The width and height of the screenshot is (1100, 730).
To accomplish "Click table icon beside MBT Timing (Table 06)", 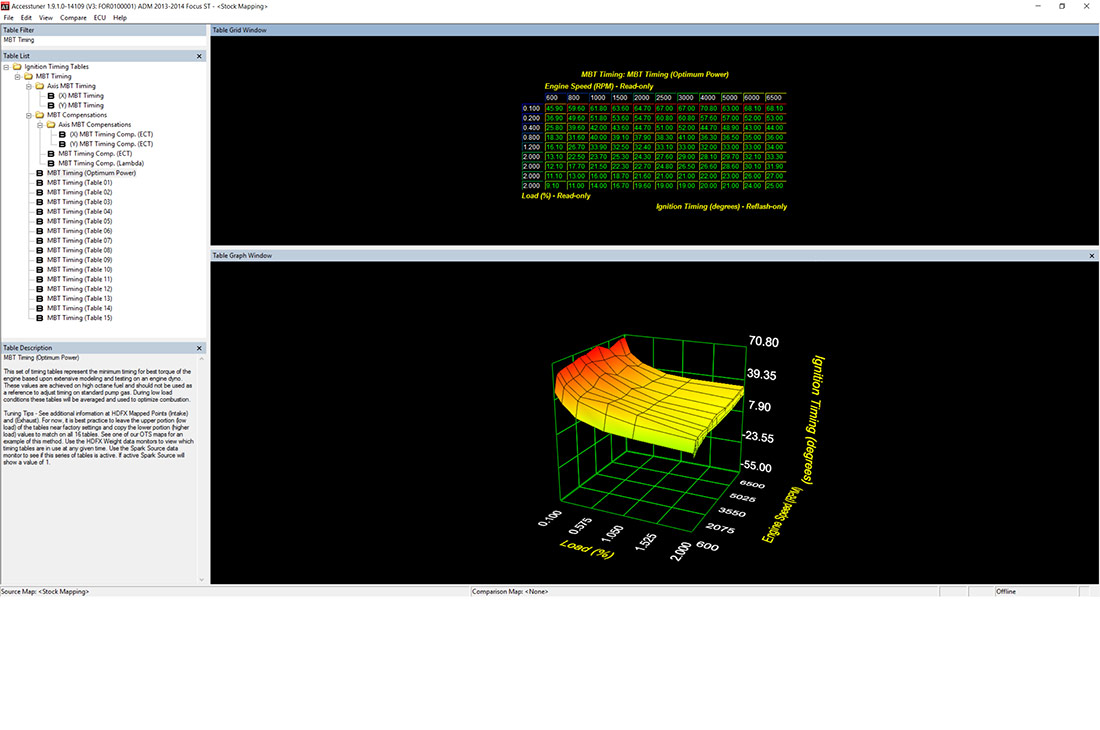I will (x=39, y=231).
